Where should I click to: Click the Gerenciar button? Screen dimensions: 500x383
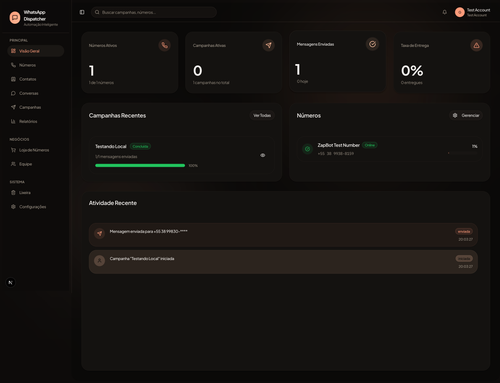pos(466,115)
